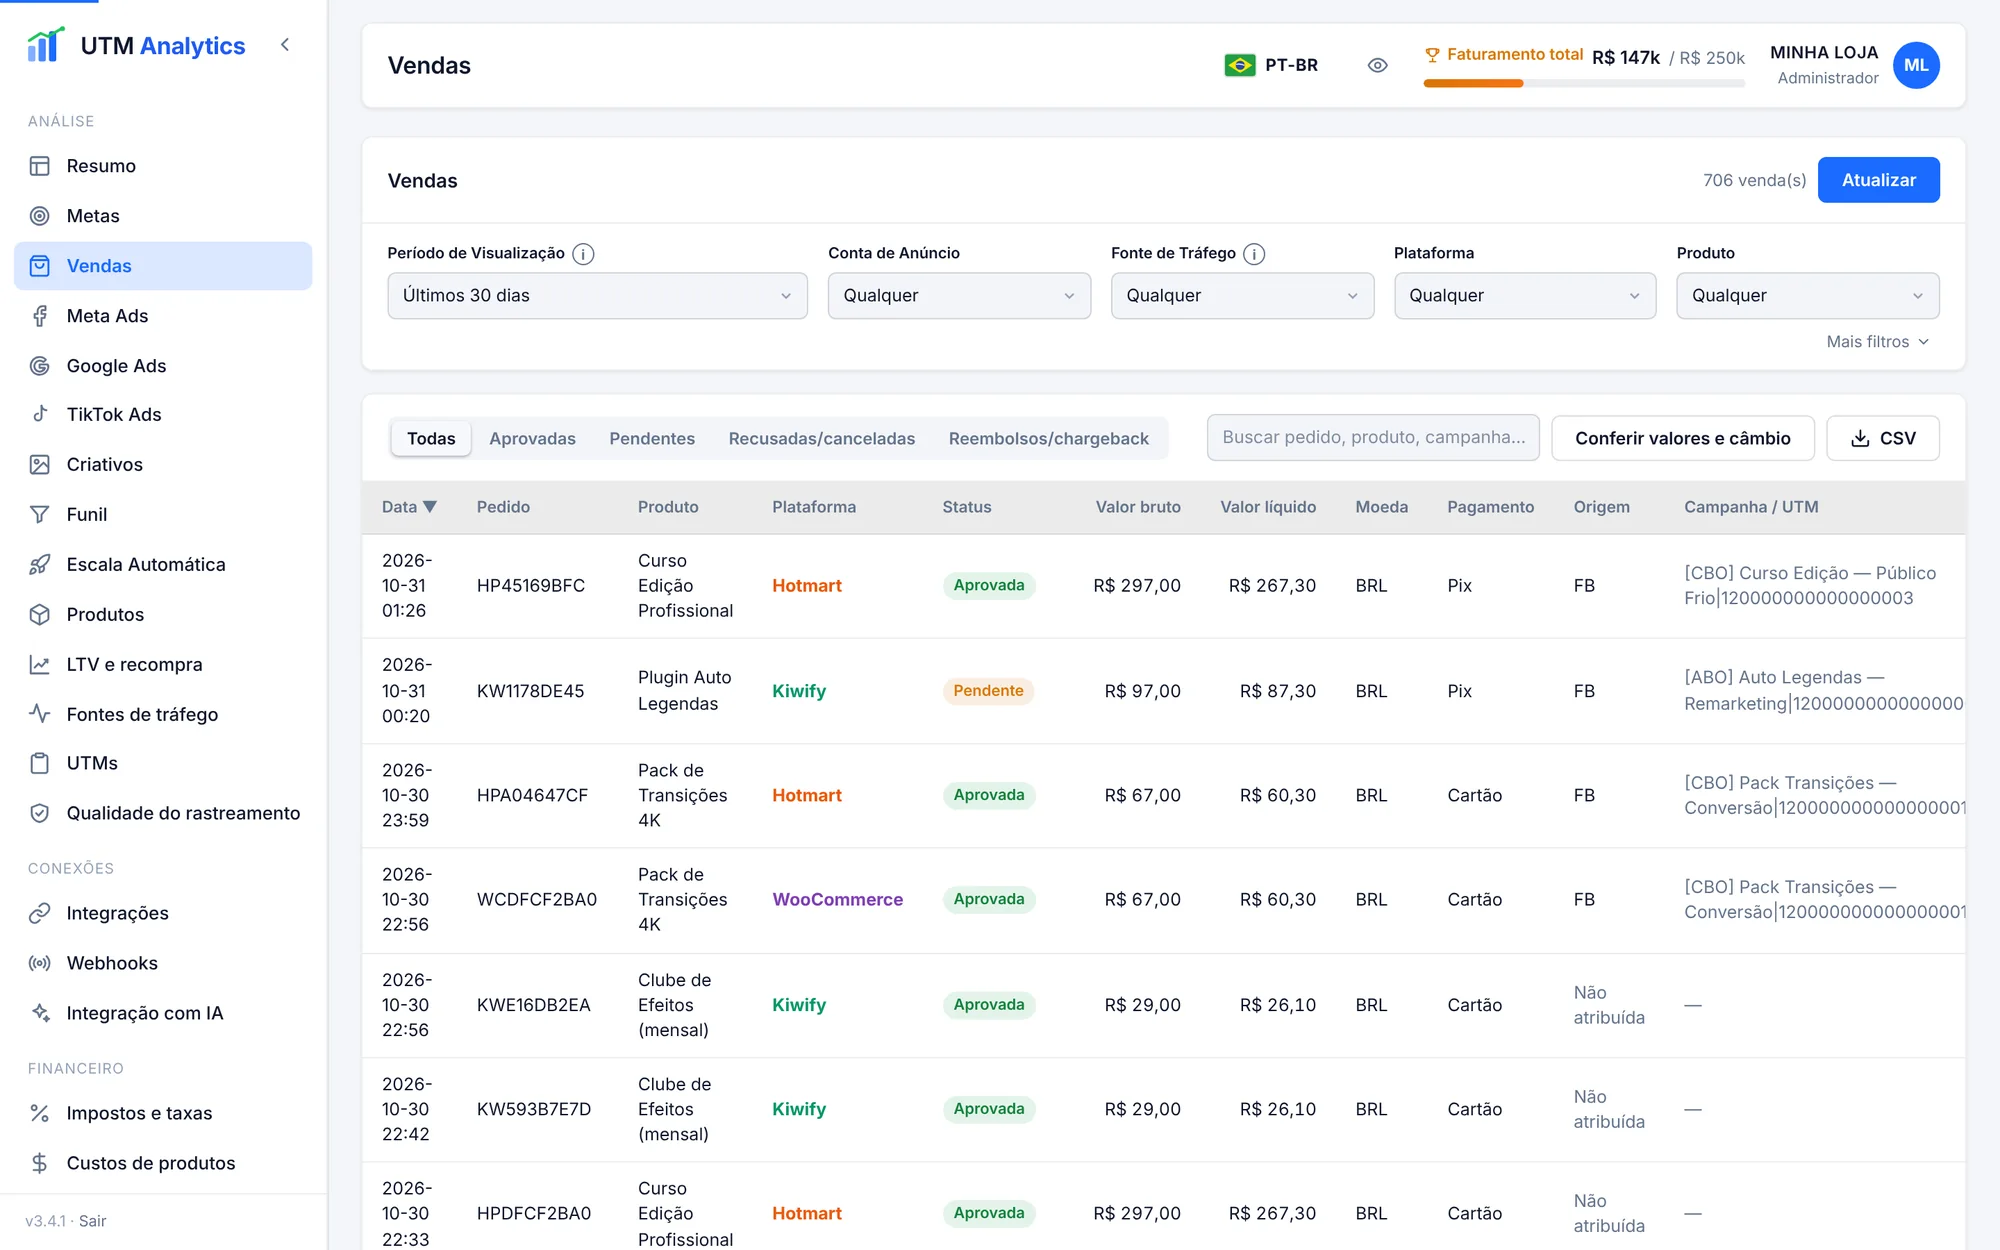
Task: Export sales with the CSV button
Action: coord(1883,438)
